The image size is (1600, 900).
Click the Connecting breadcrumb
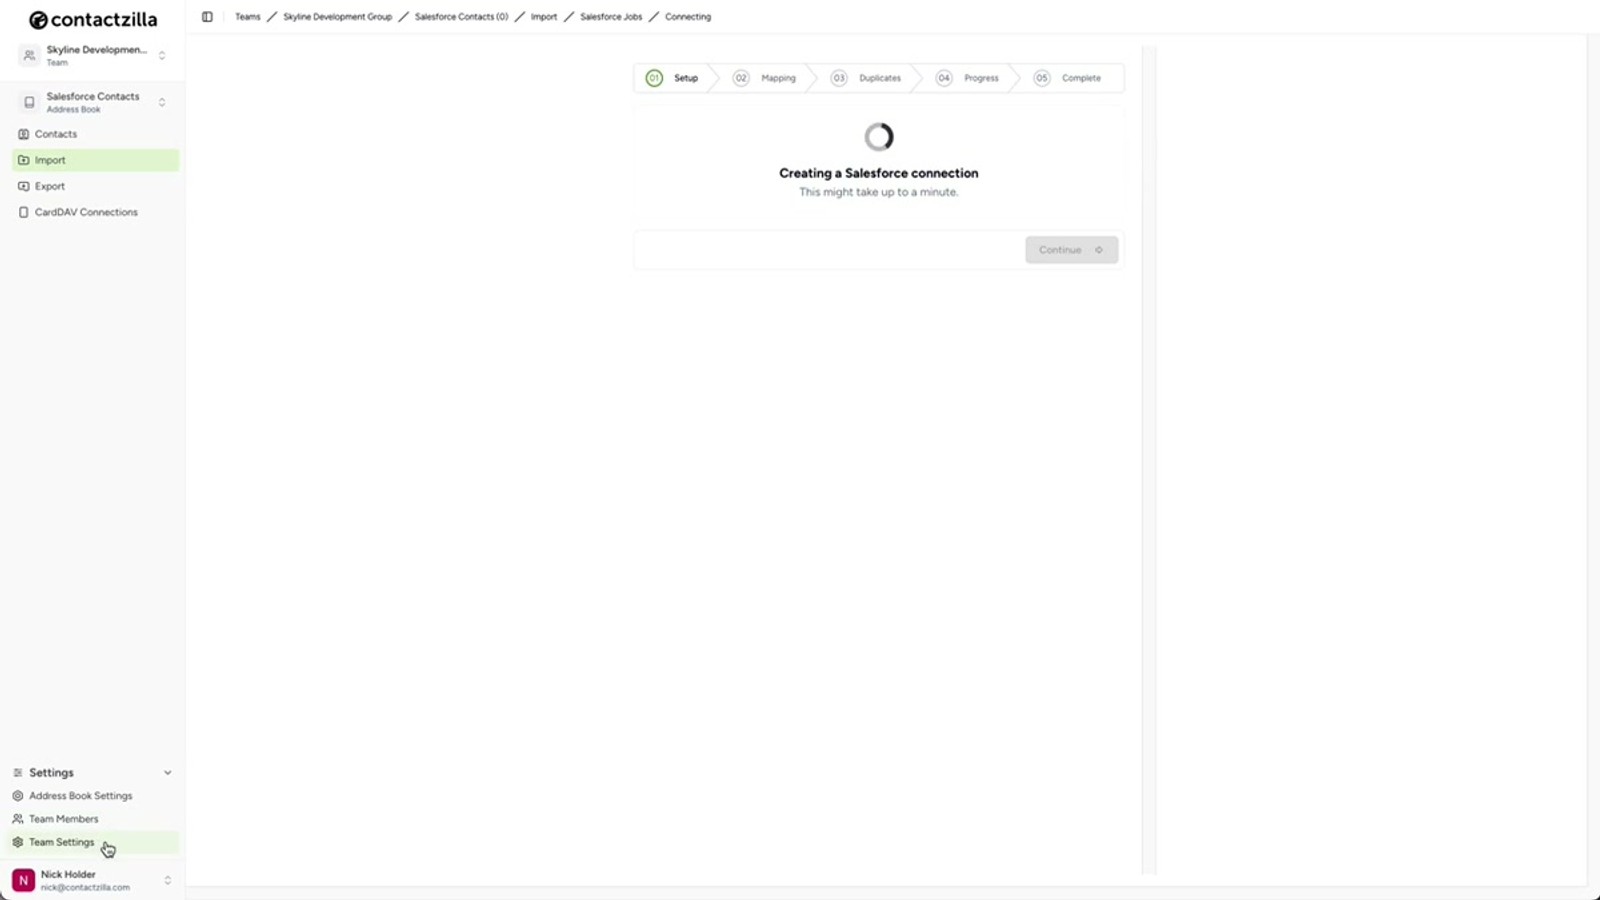click(688, 17)
